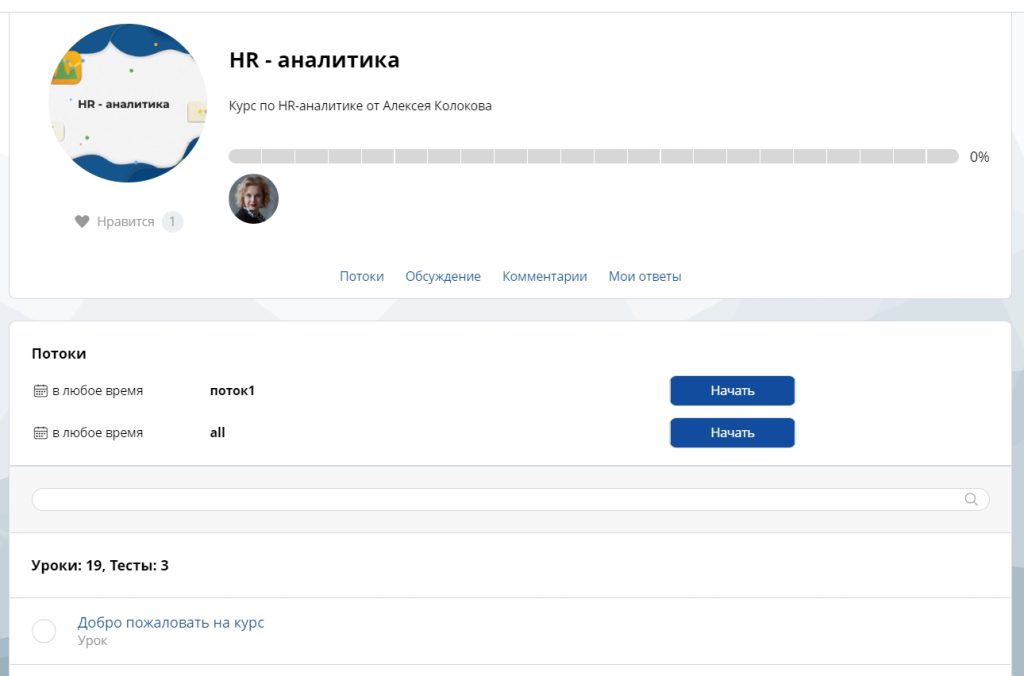
Task: Open the instructor's round avatar photo
Action: [253, 199]
